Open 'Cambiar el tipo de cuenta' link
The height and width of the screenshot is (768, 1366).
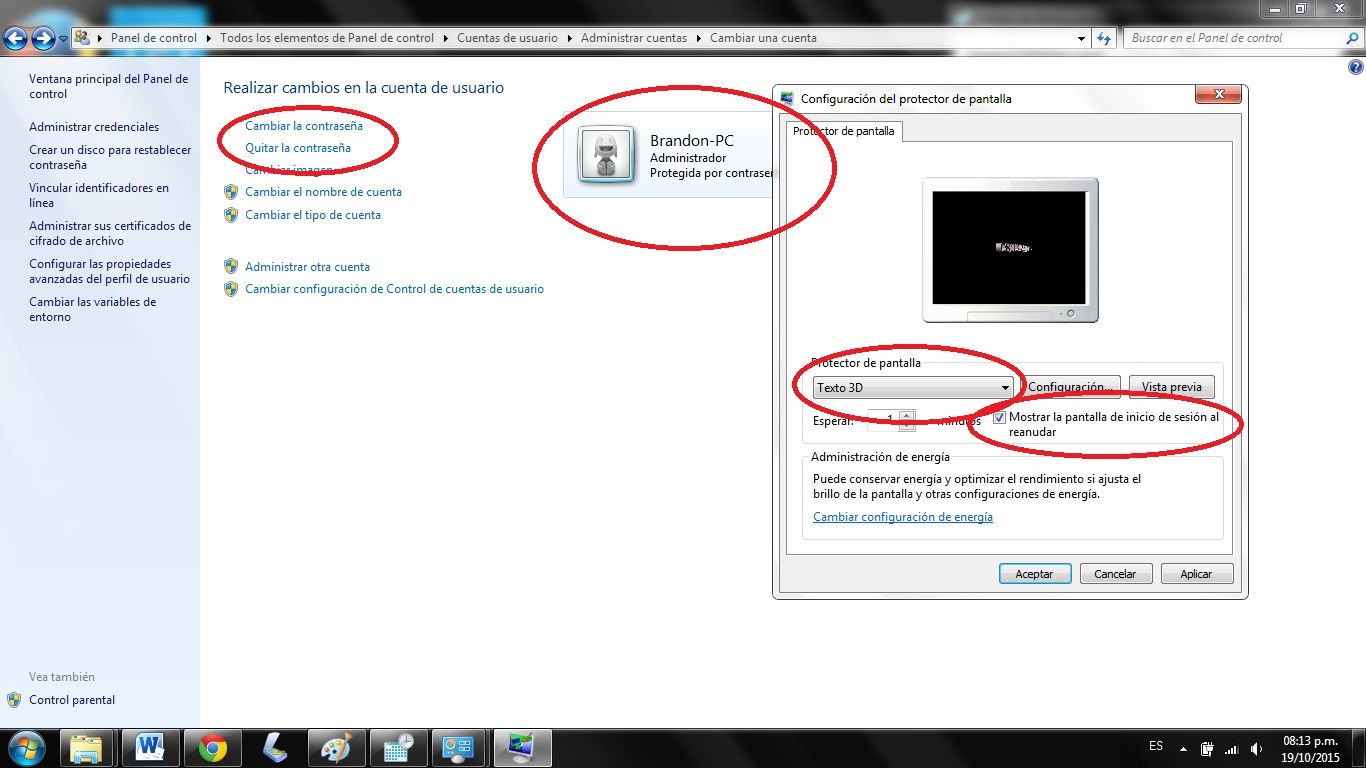[313, 215]
